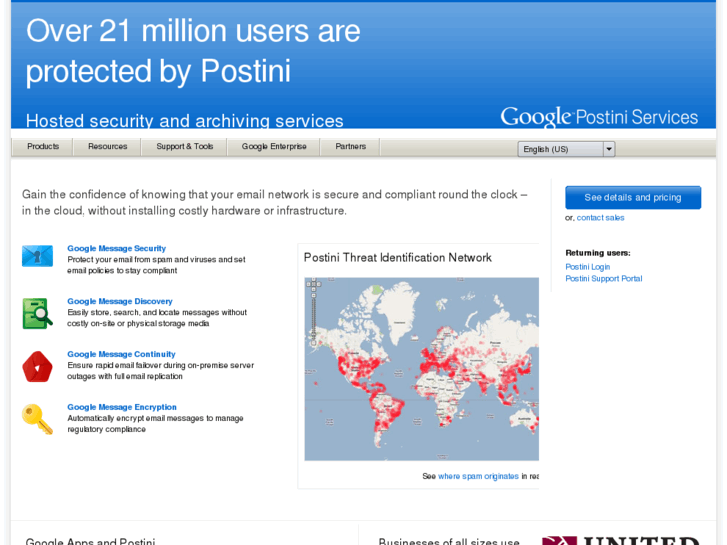
Task: Click the Over 21 million users headline
Action: tap(193, 51)
